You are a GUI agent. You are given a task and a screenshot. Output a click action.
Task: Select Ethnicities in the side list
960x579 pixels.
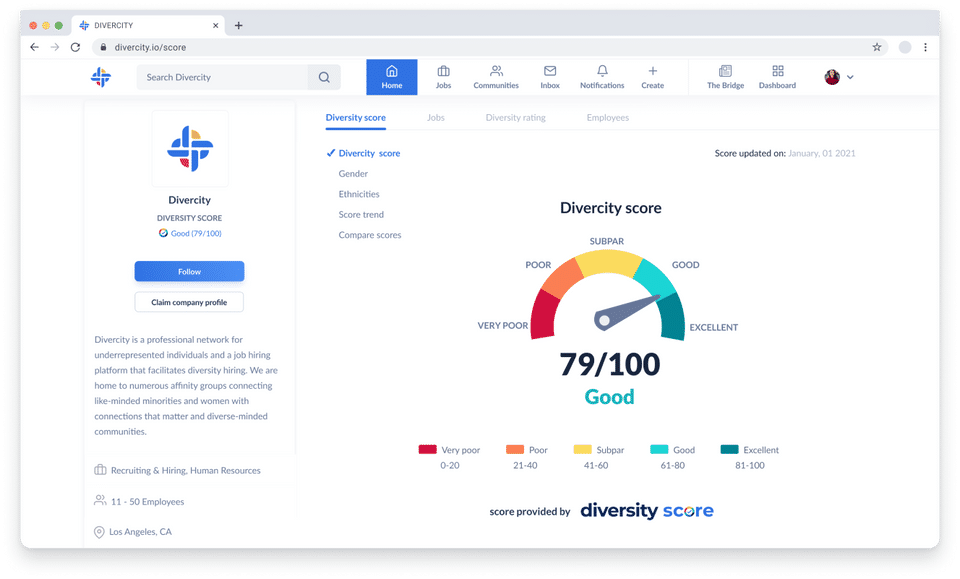[x=359, y=194]
